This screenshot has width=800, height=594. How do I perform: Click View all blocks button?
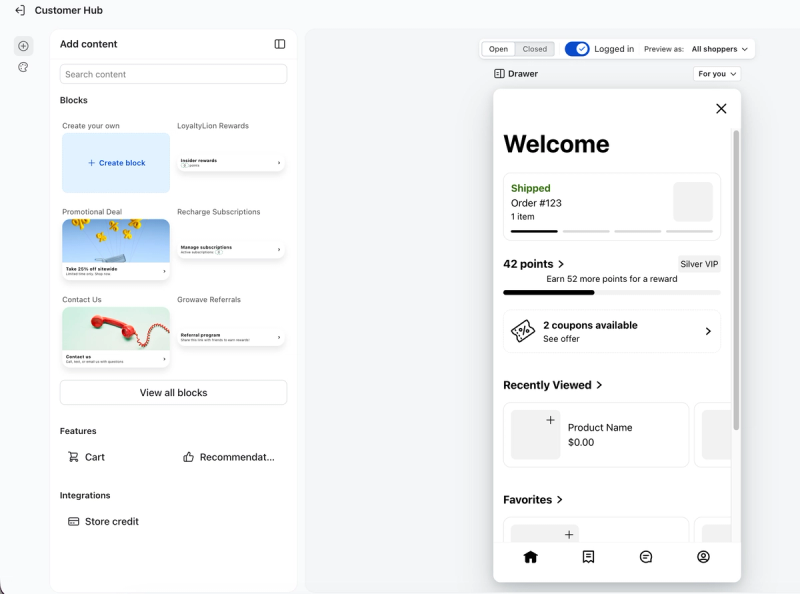tap(173, 392)
